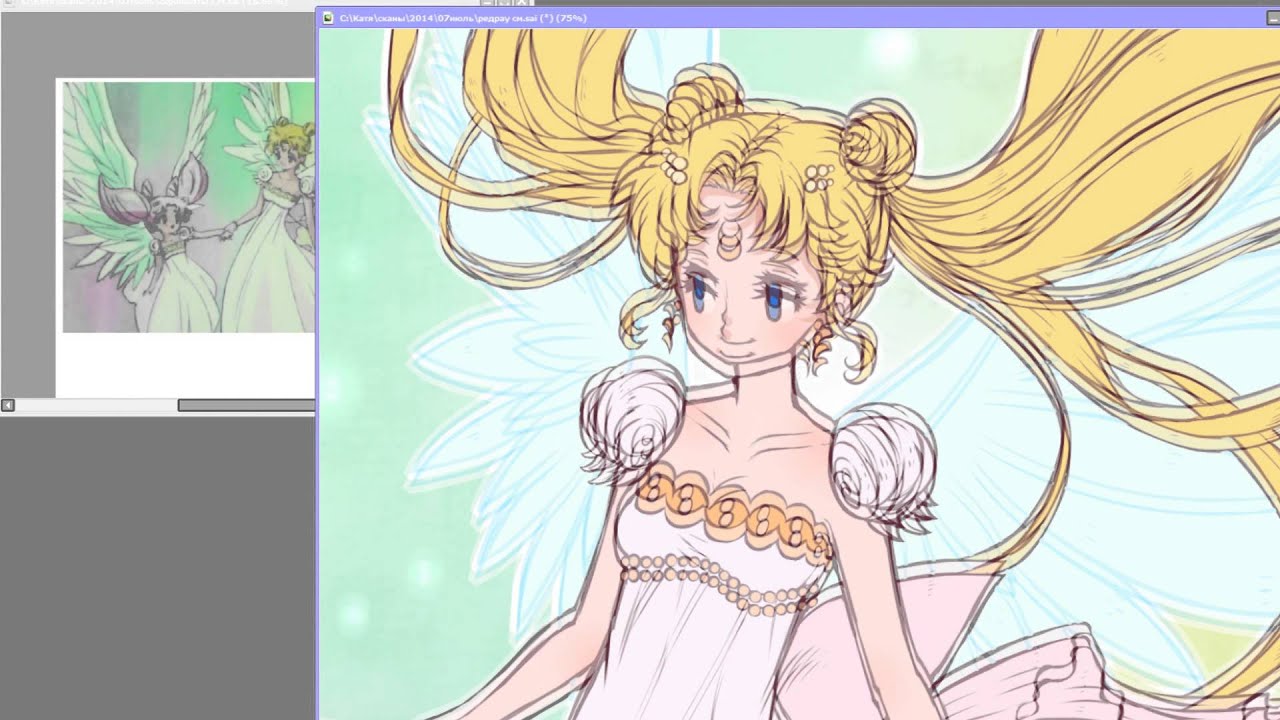Minimize the редрау см.sai canvas window
Viewport: 1280px width, 720px height.
tap(1271, 18)
